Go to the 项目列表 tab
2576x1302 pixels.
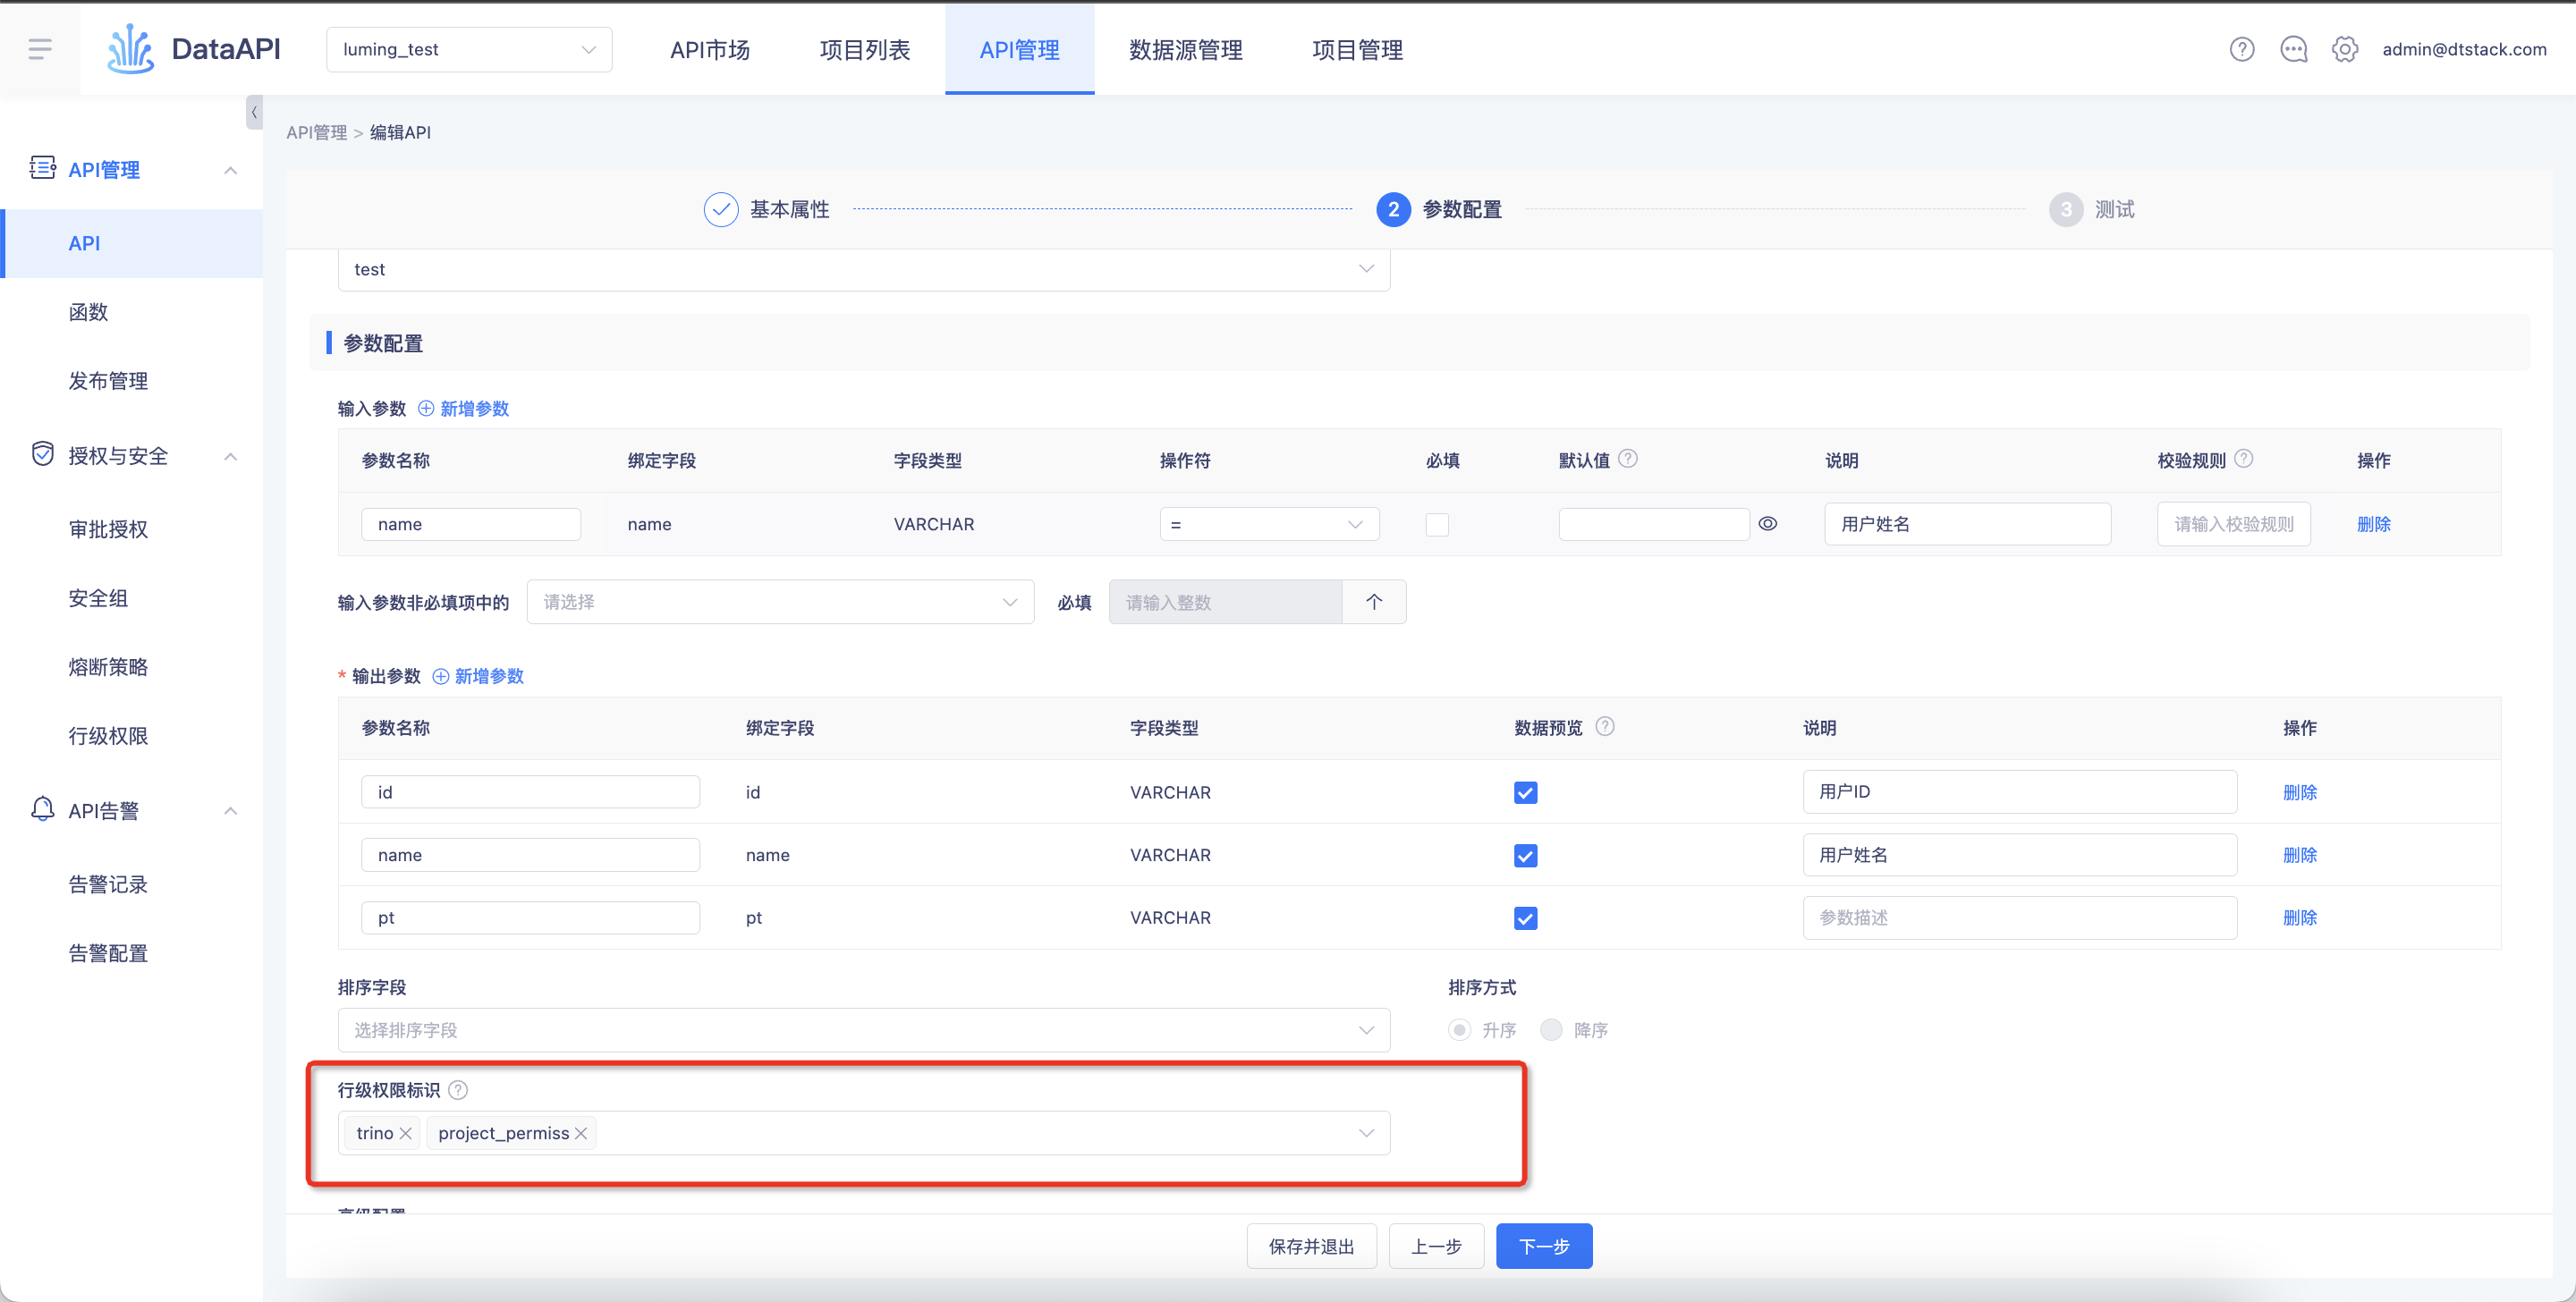click(865, 49)
